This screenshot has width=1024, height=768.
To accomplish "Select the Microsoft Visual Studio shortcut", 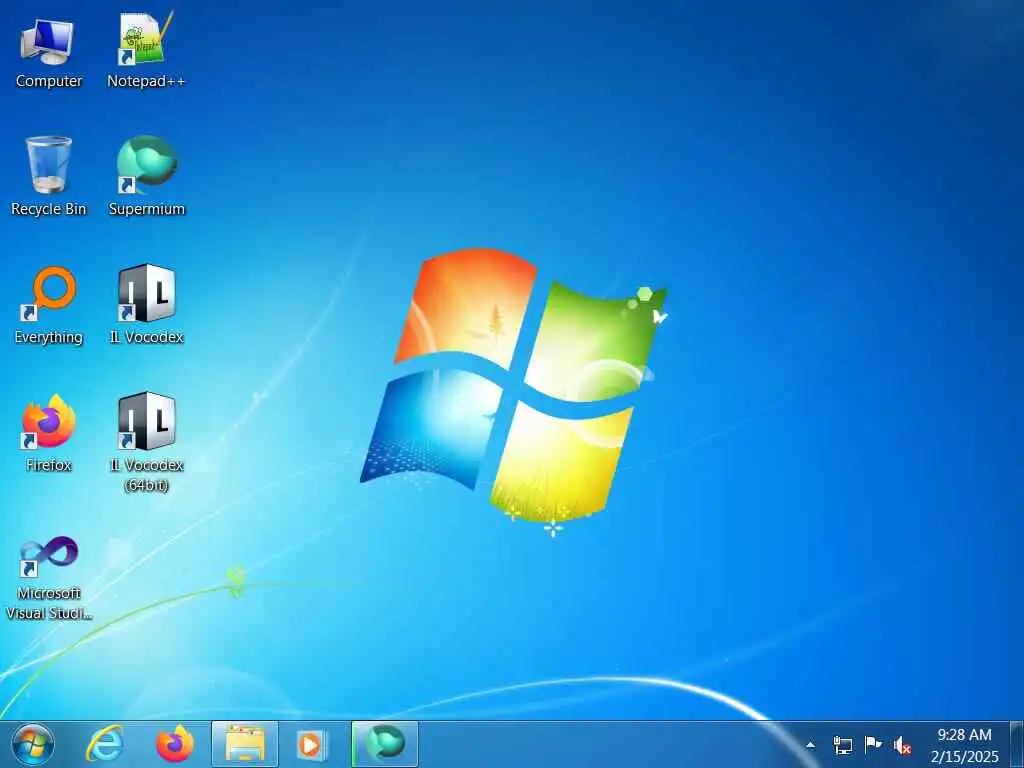I will click(x=48, y=579).
